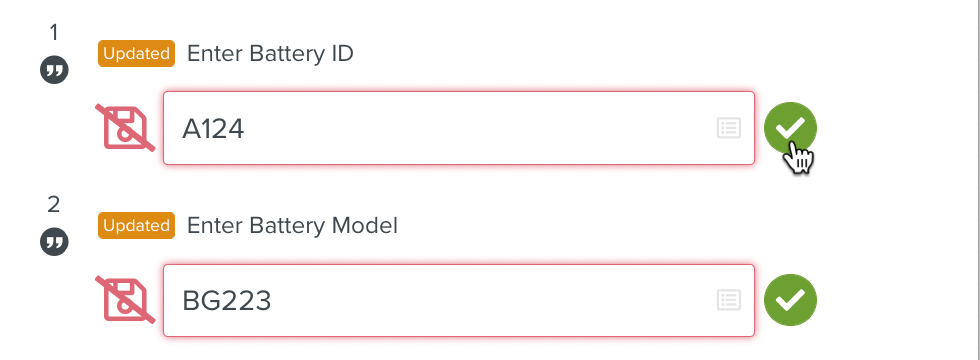Click the BG223 value text
980x360 pixels.
point(226,301)
